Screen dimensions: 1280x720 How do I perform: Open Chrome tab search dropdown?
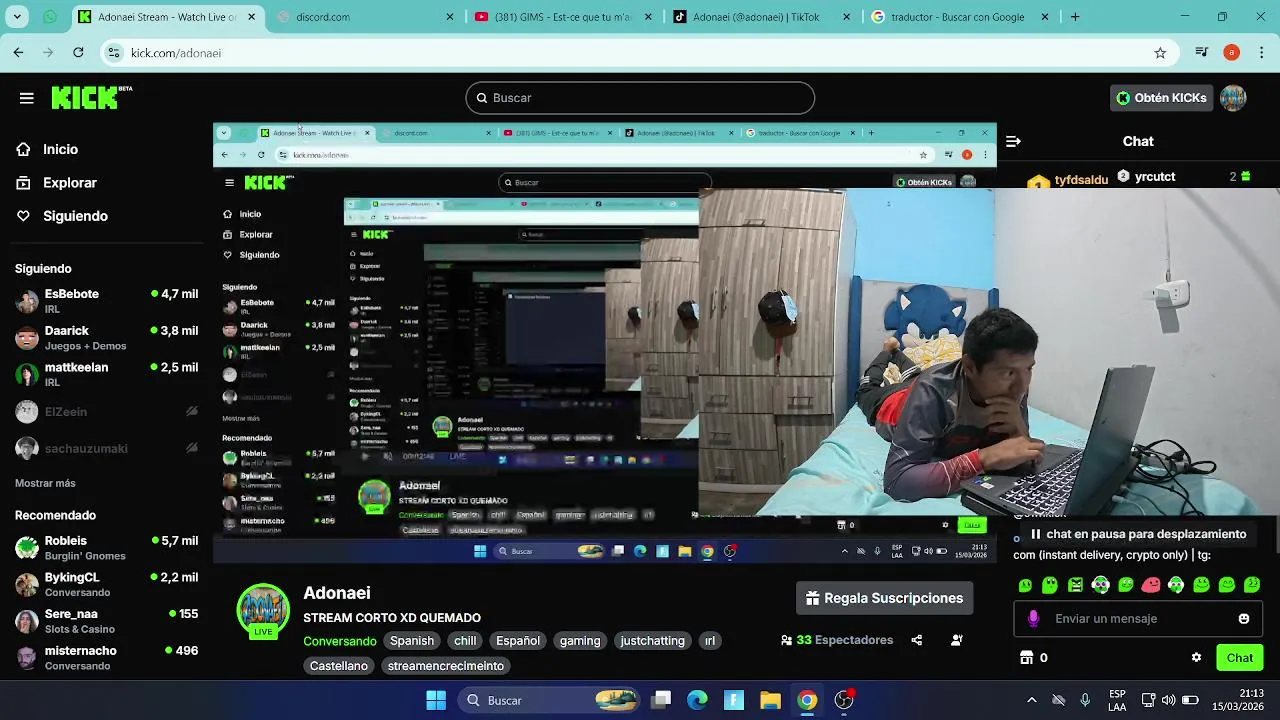(x=19, y=17)
